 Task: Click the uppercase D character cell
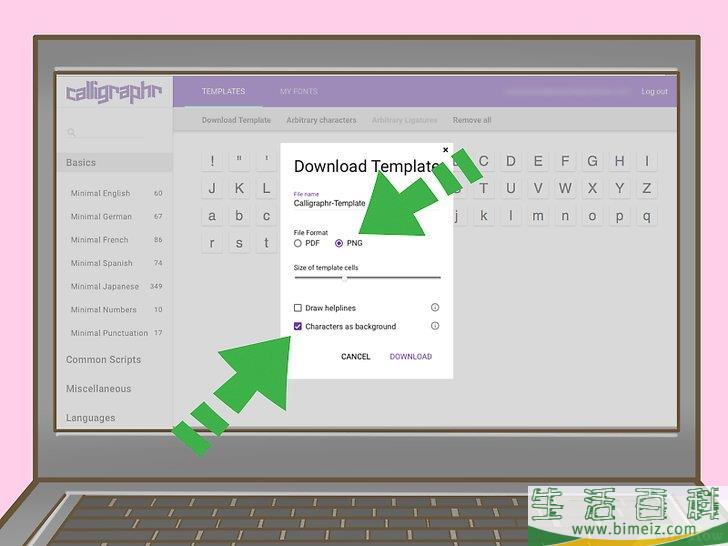[511, 161]
